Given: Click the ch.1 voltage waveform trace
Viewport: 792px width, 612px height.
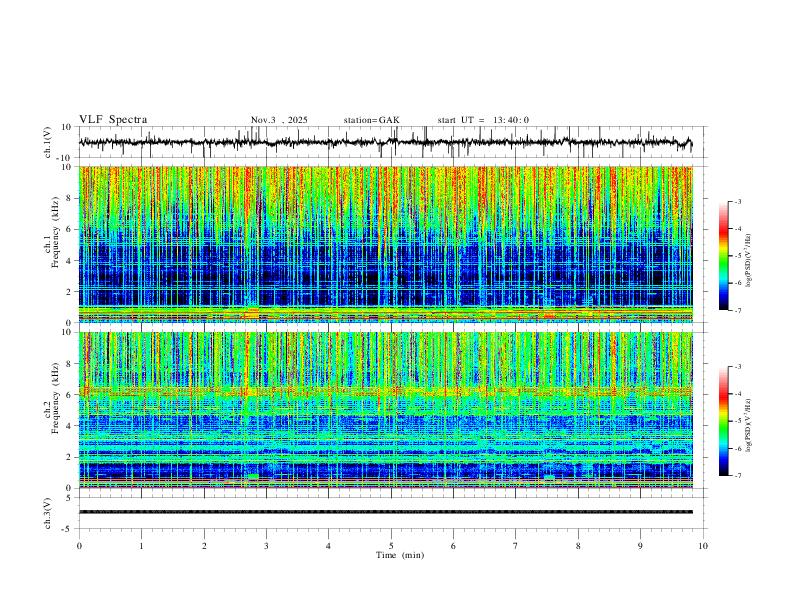Looking at the screenshot, I should (x=385, y=142).
